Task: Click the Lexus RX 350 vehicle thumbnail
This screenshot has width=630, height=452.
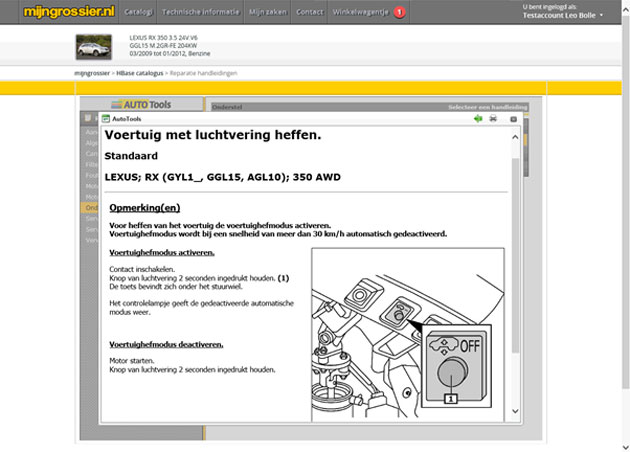Action: click(x=94, y=47)
